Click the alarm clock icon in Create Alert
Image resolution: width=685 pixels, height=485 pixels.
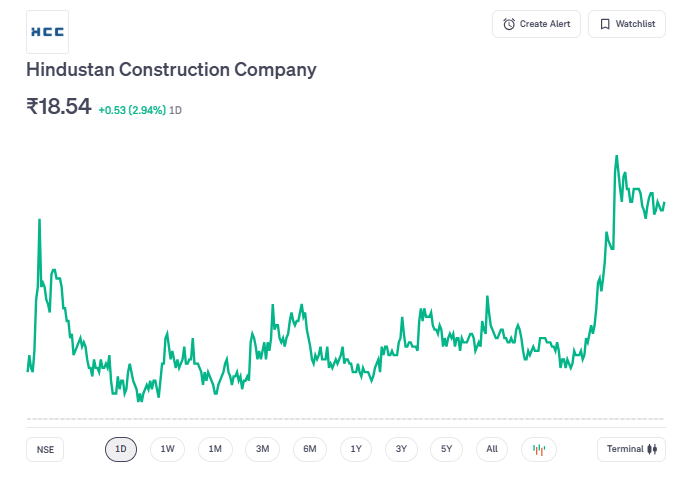509,24
